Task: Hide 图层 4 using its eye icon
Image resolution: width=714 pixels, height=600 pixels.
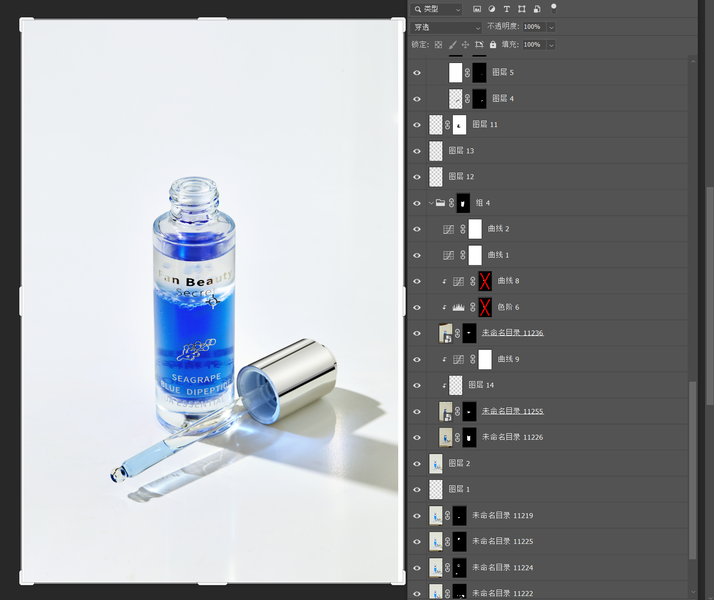Action: (x=417, y=99)
